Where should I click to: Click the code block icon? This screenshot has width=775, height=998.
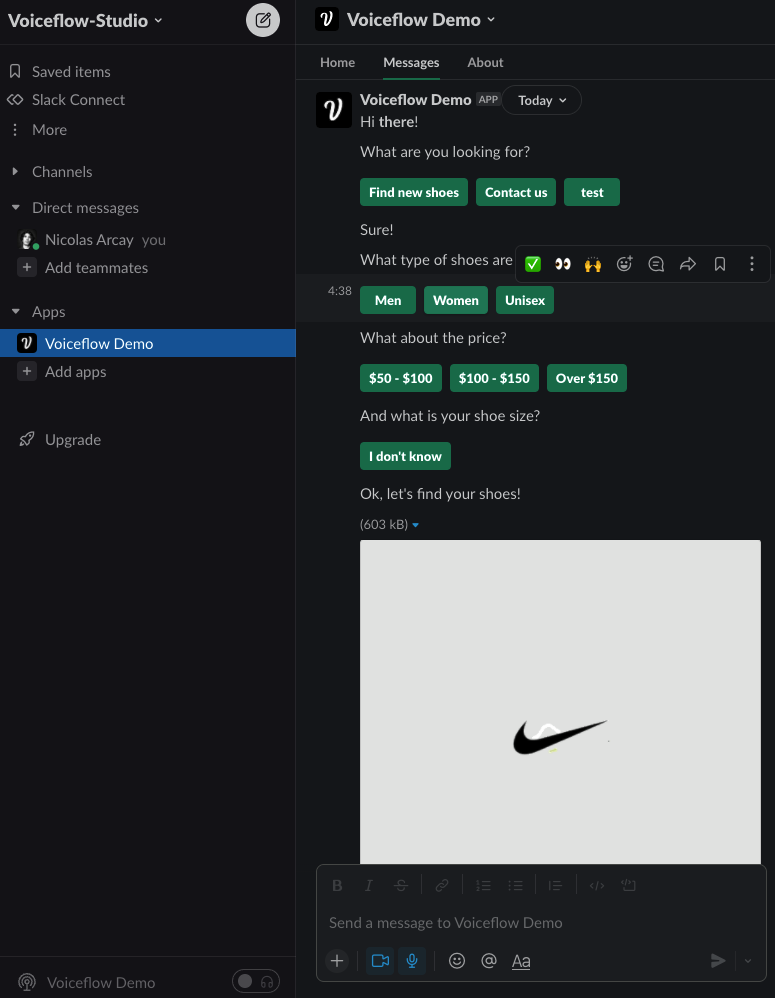(x=628, y=885)
